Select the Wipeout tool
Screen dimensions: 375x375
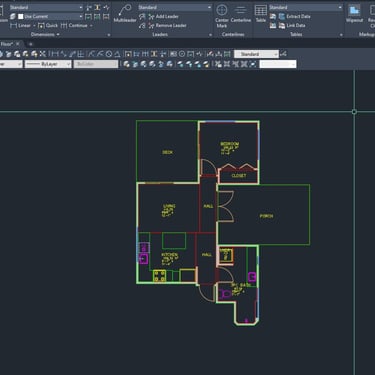(354, 13)
